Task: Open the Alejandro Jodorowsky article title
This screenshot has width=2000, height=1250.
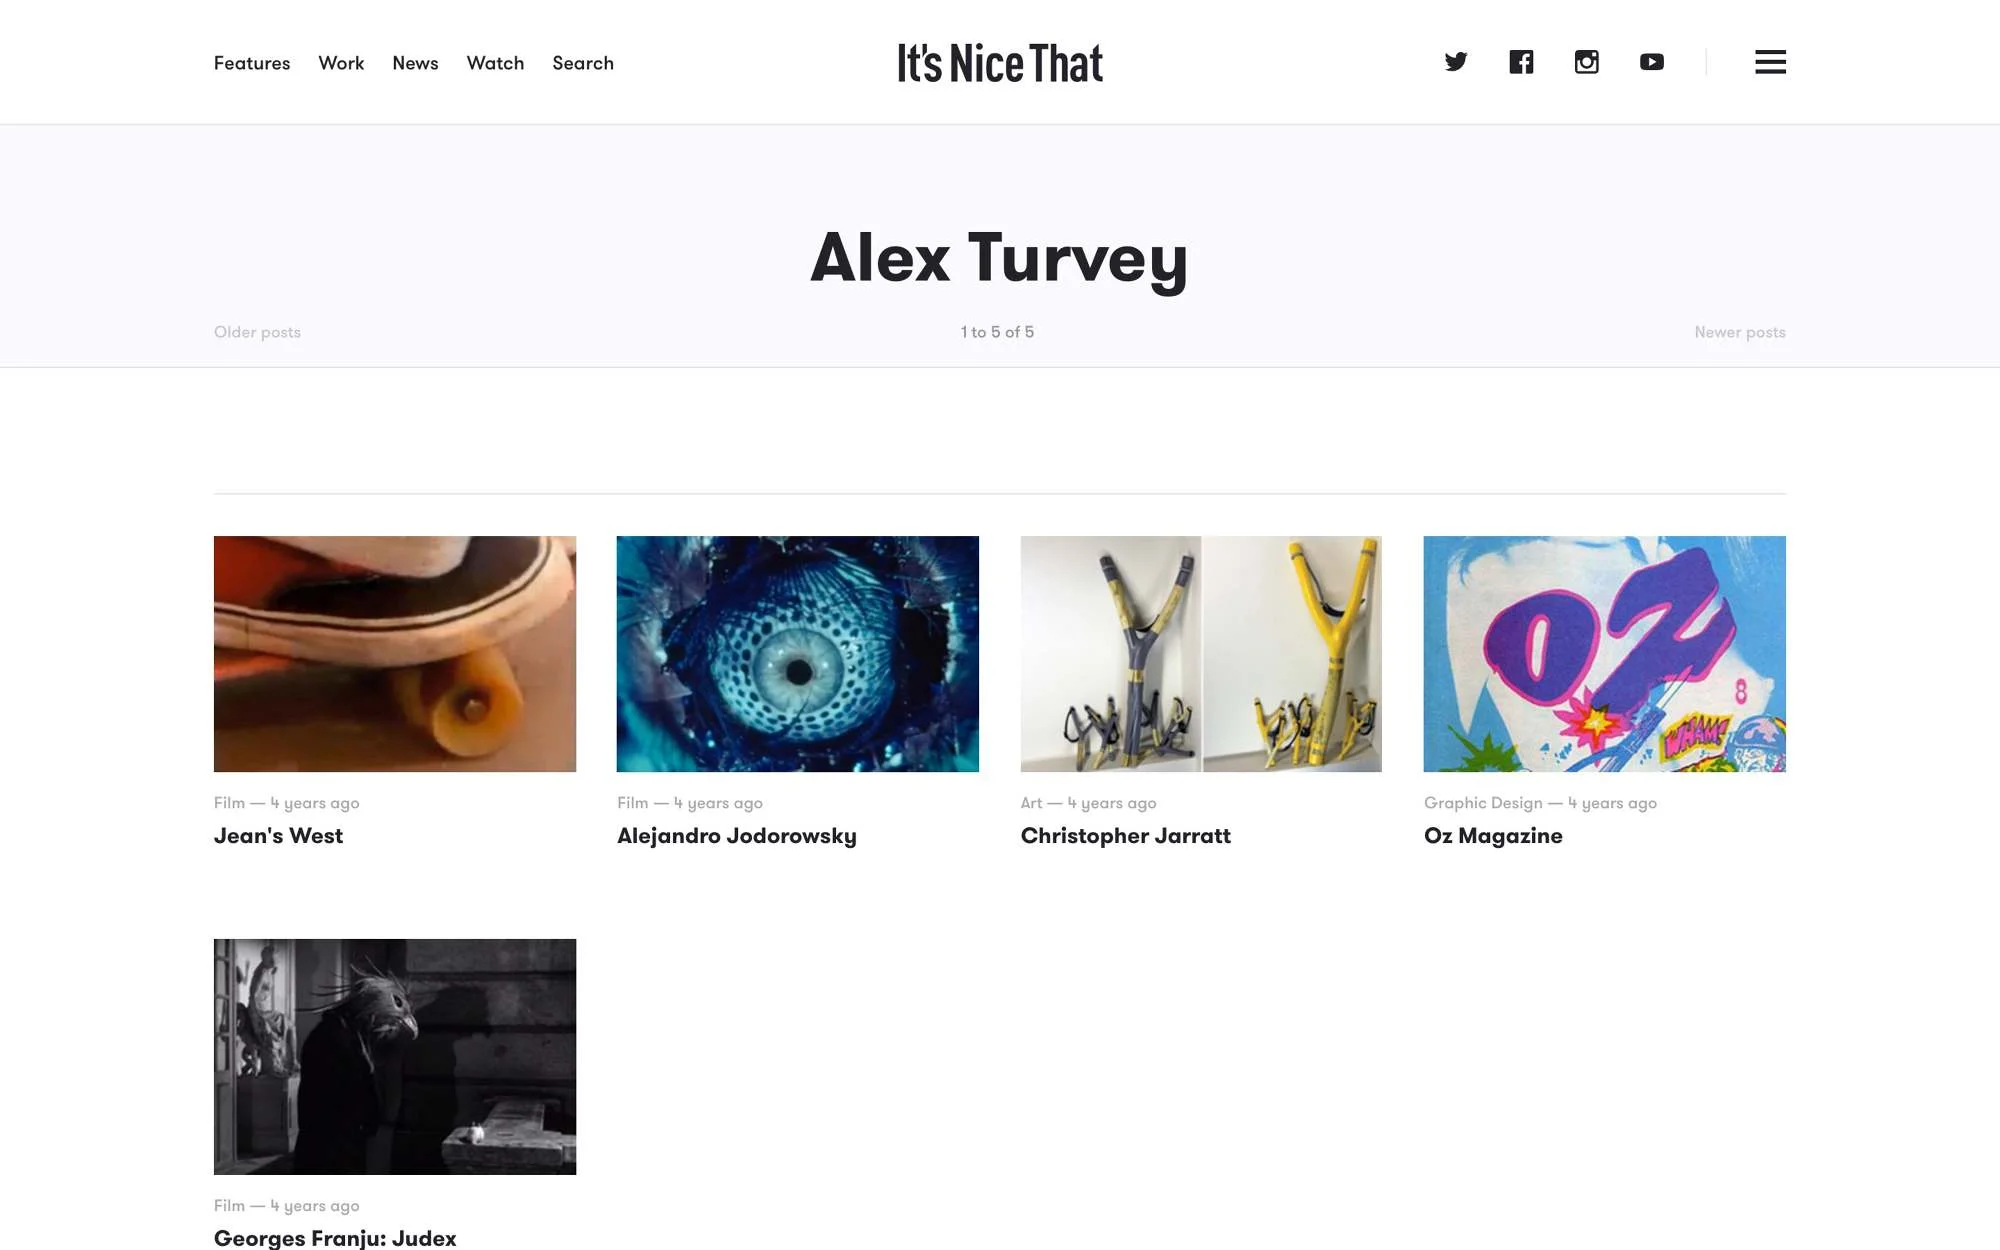Action: click(x=737, y=836)
